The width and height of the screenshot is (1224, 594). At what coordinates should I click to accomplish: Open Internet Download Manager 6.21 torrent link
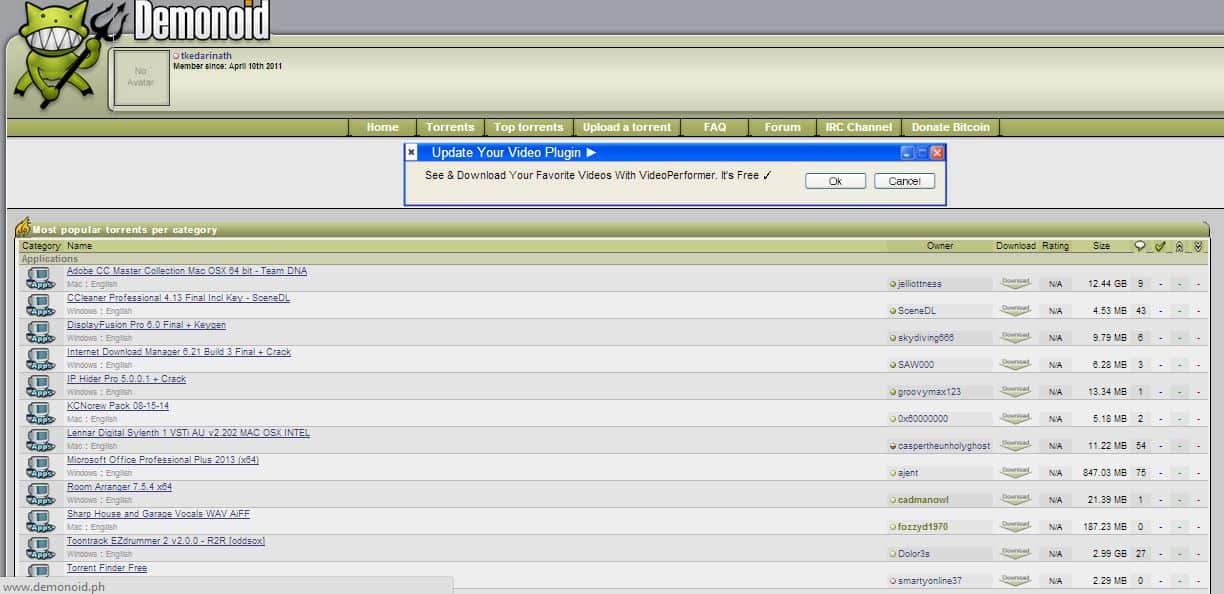point(179,352)
